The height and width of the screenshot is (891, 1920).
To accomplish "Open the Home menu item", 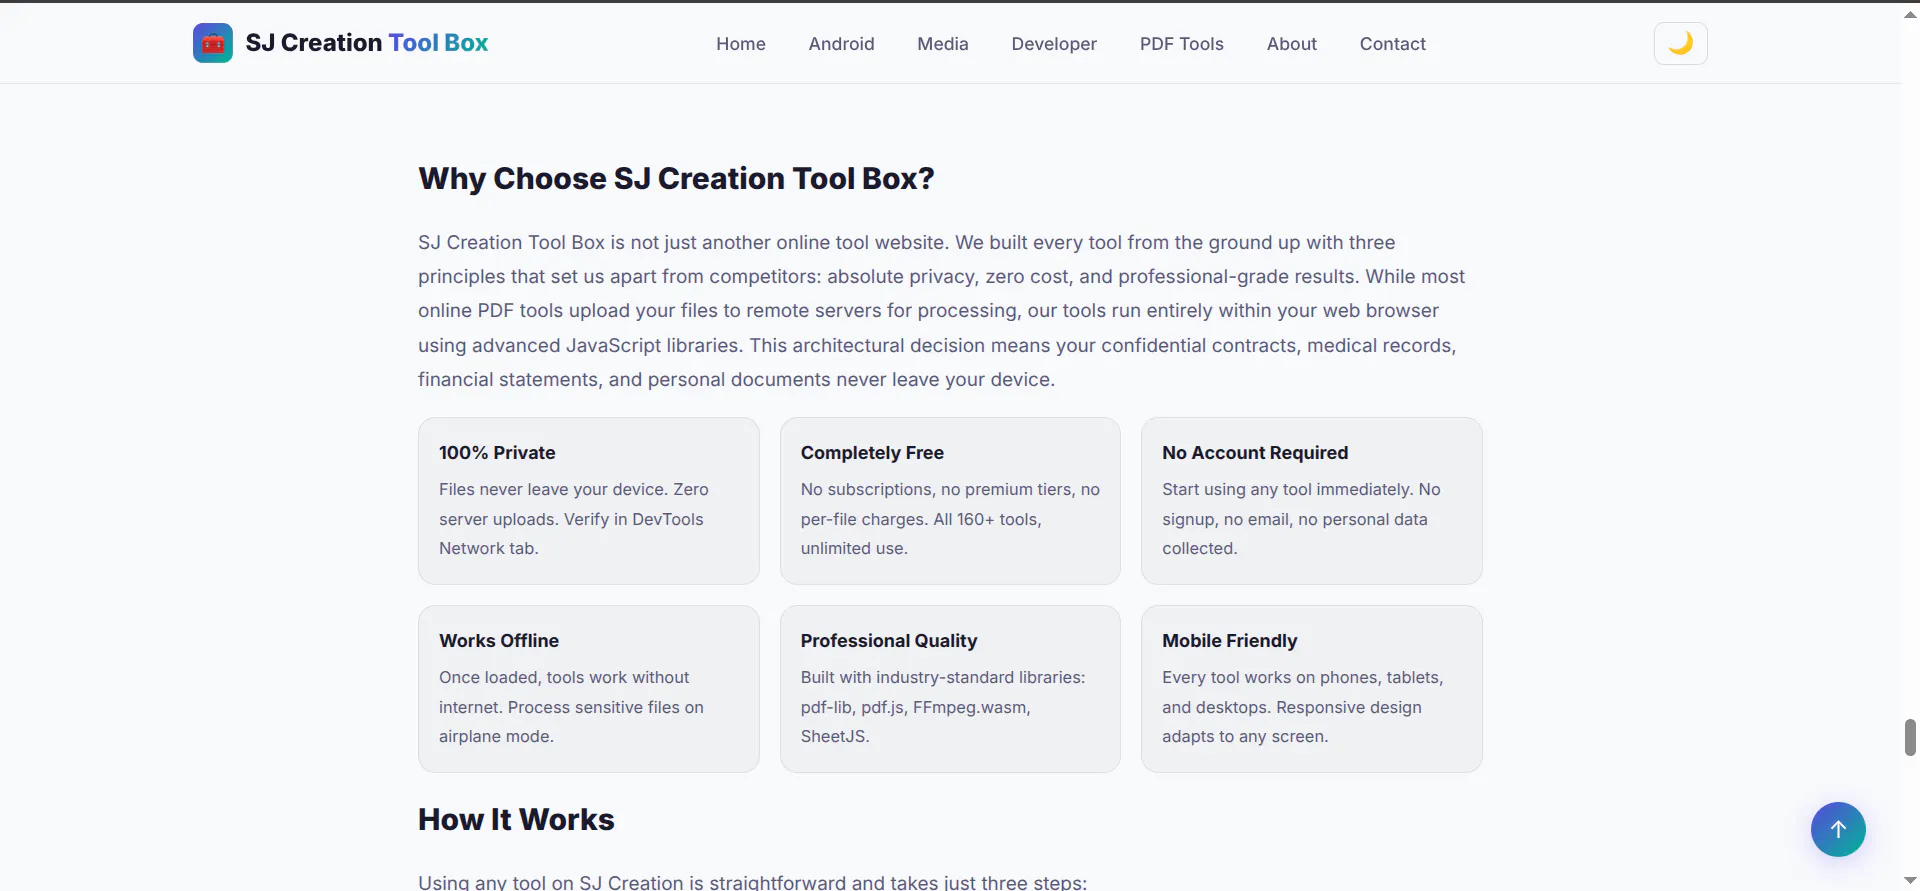I will (x=741, y=44).
